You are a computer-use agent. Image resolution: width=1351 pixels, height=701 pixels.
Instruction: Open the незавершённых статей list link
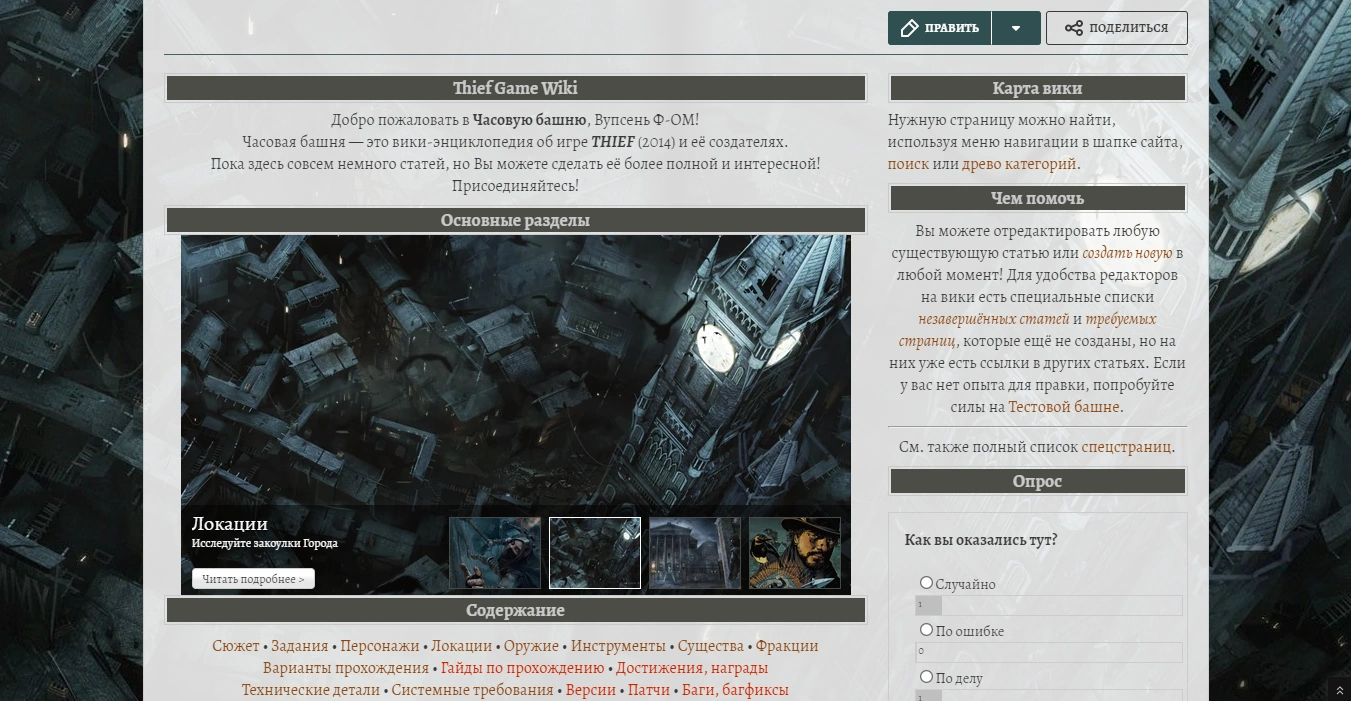993,320
